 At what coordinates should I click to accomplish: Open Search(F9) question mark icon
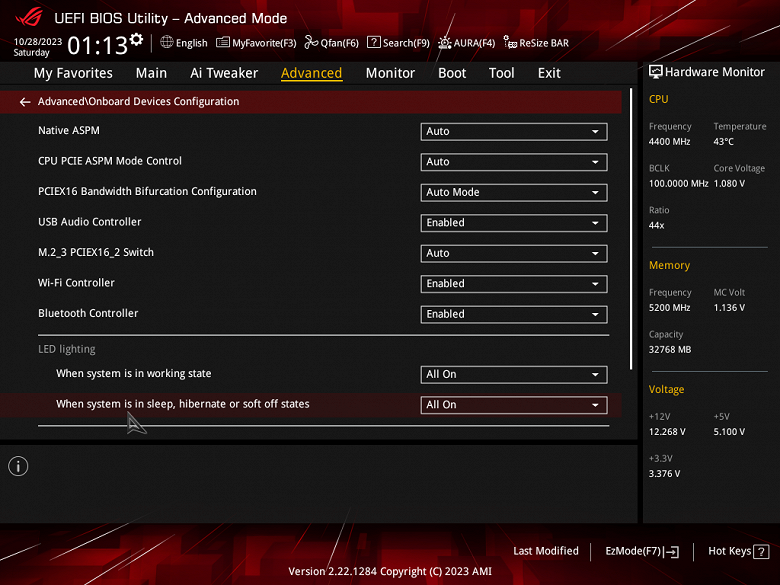click(374, 42)
